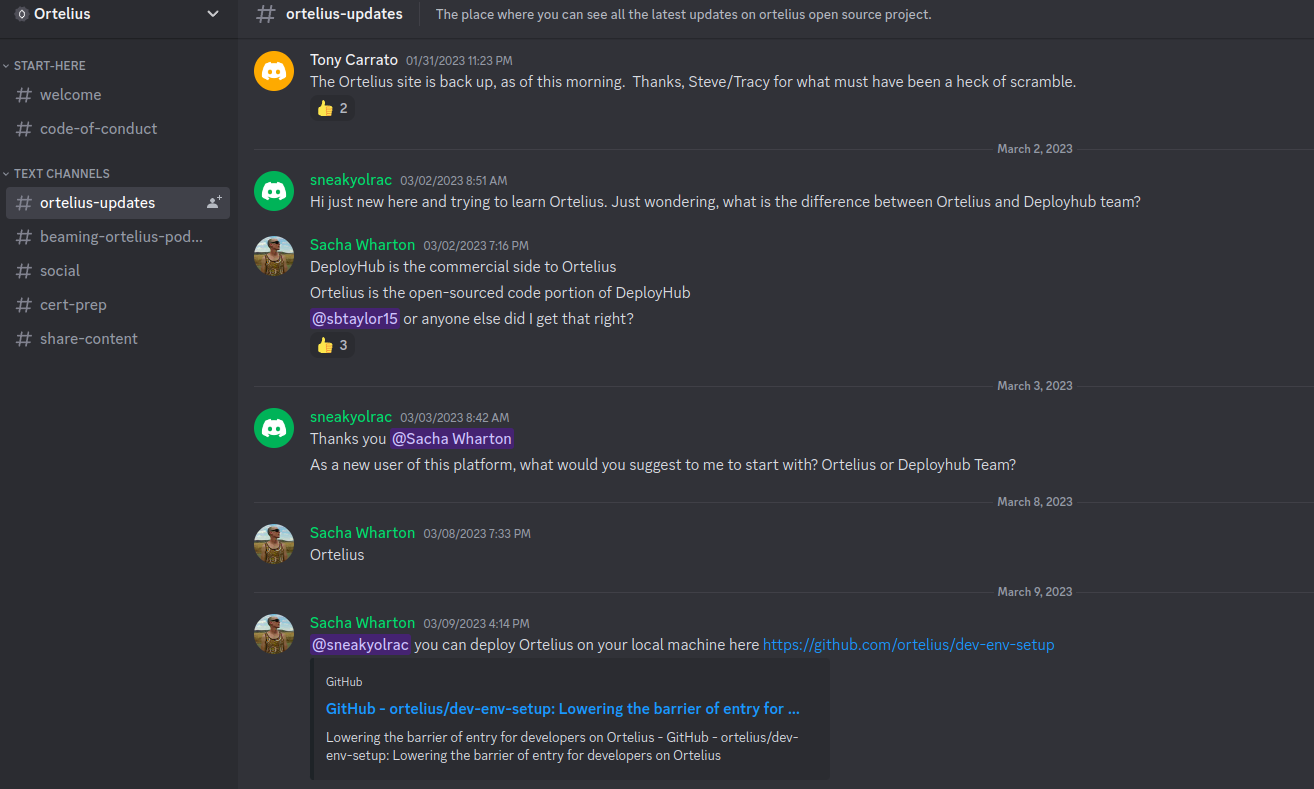Open the code-of-conduct channel

[x=98, y=129]
